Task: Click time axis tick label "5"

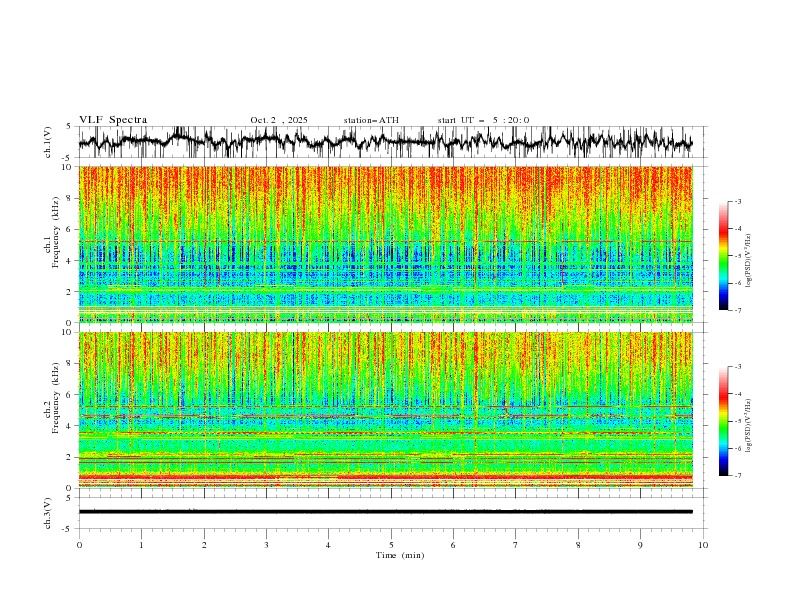Action: (391, 545)
